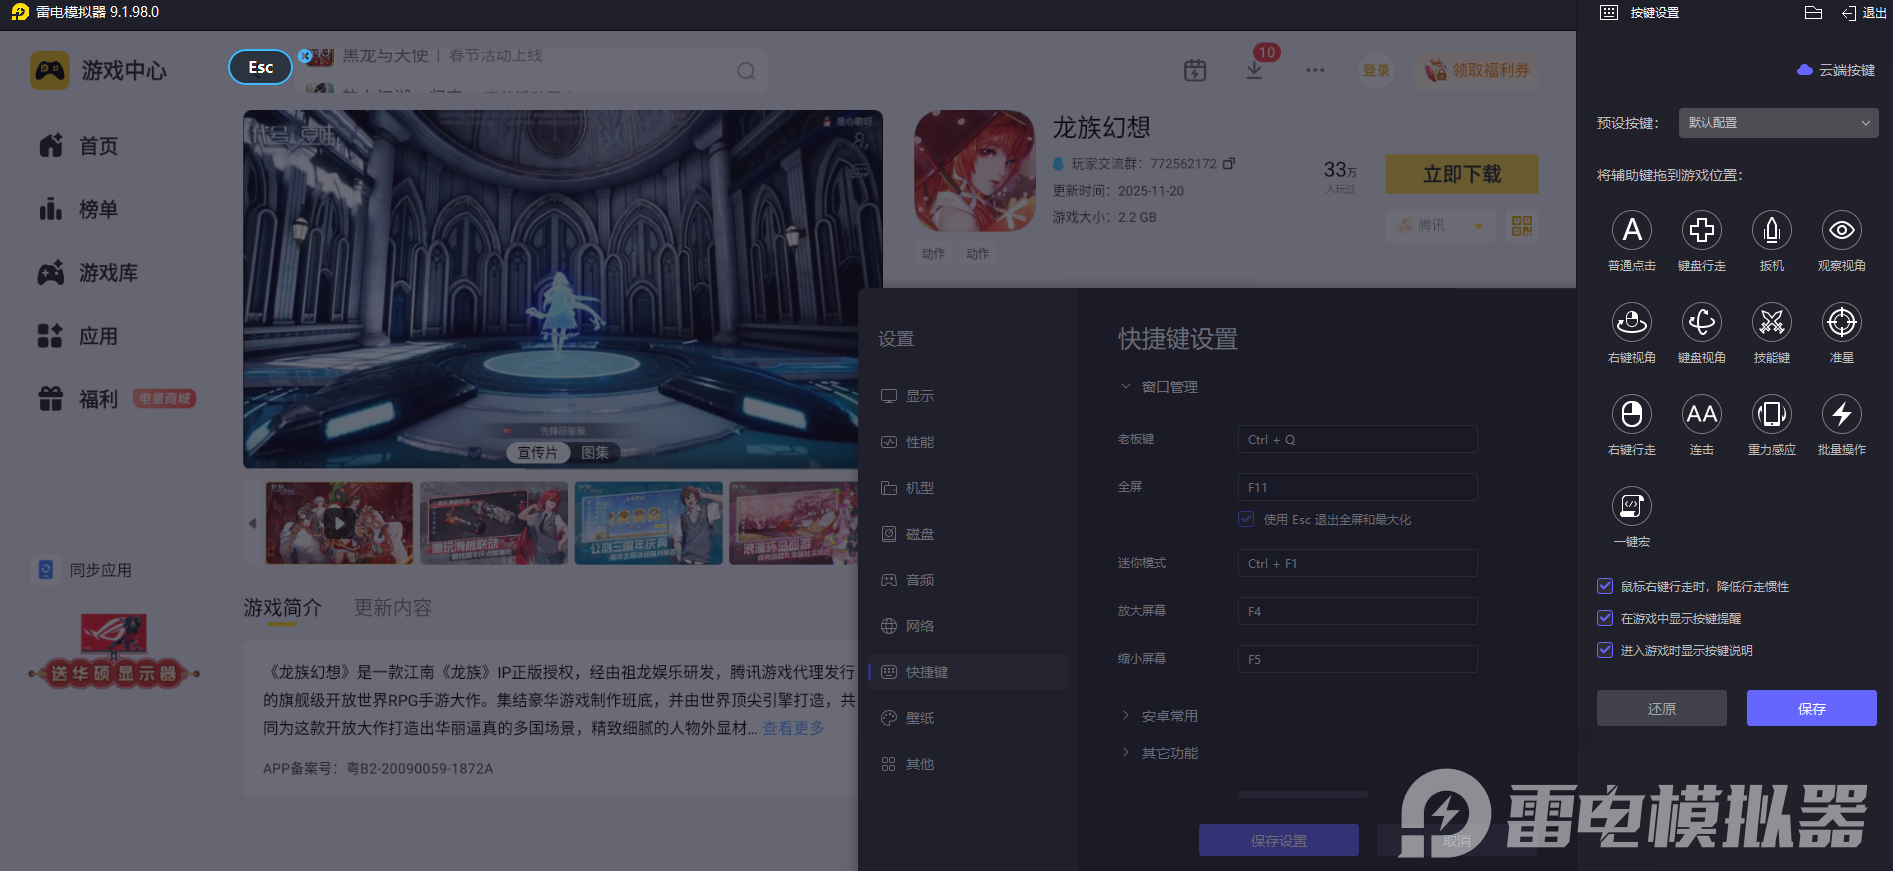Select the 右键视角 tool
The width and height of the screenshot is (1893, 871).
tap(1632, 323)
